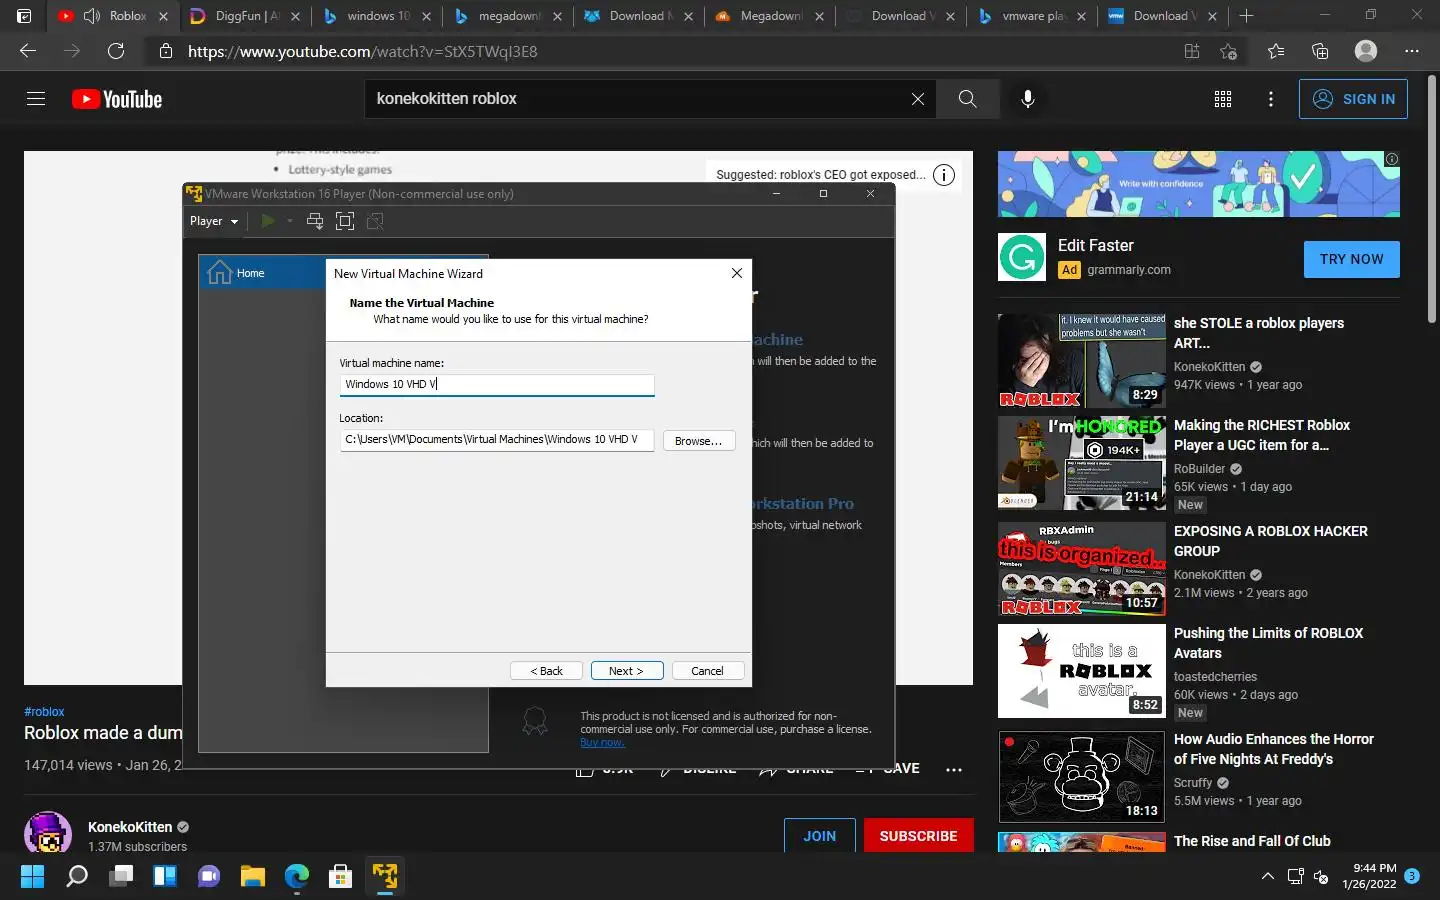This screenshot has height=900, width=1440.
Task: Click the browser back arrow
Action: tap(28, 51)
